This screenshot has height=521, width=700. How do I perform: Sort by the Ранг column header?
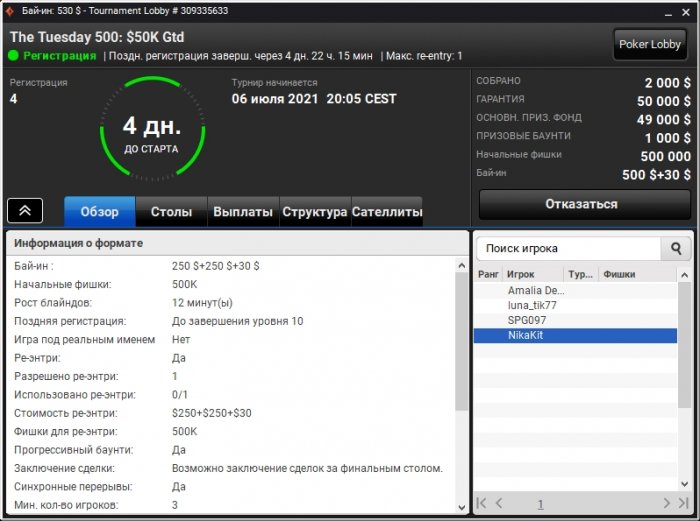pyautogui.click(x=488, y=274)
